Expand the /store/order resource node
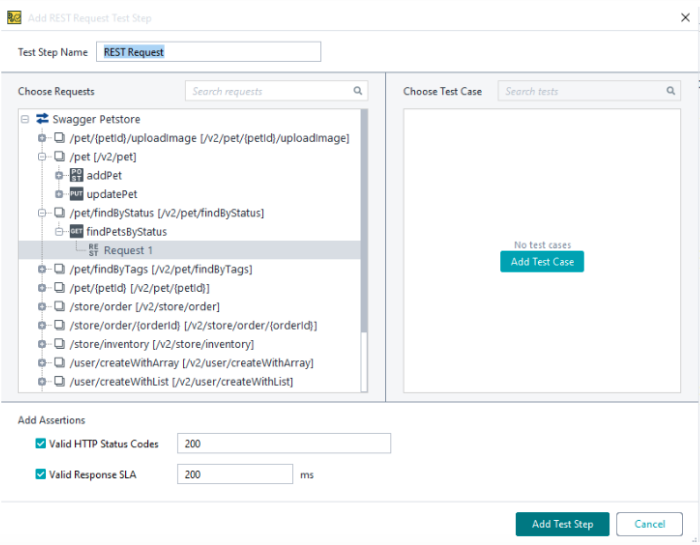700x545 pixels. pos(42,306)
